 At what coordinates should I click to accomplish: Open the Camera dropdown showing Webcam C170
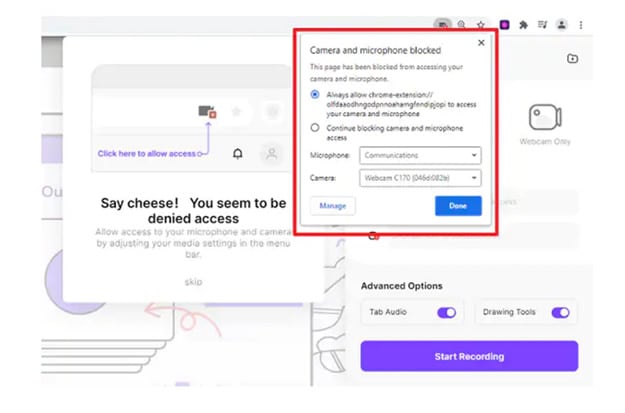(420, 179)
